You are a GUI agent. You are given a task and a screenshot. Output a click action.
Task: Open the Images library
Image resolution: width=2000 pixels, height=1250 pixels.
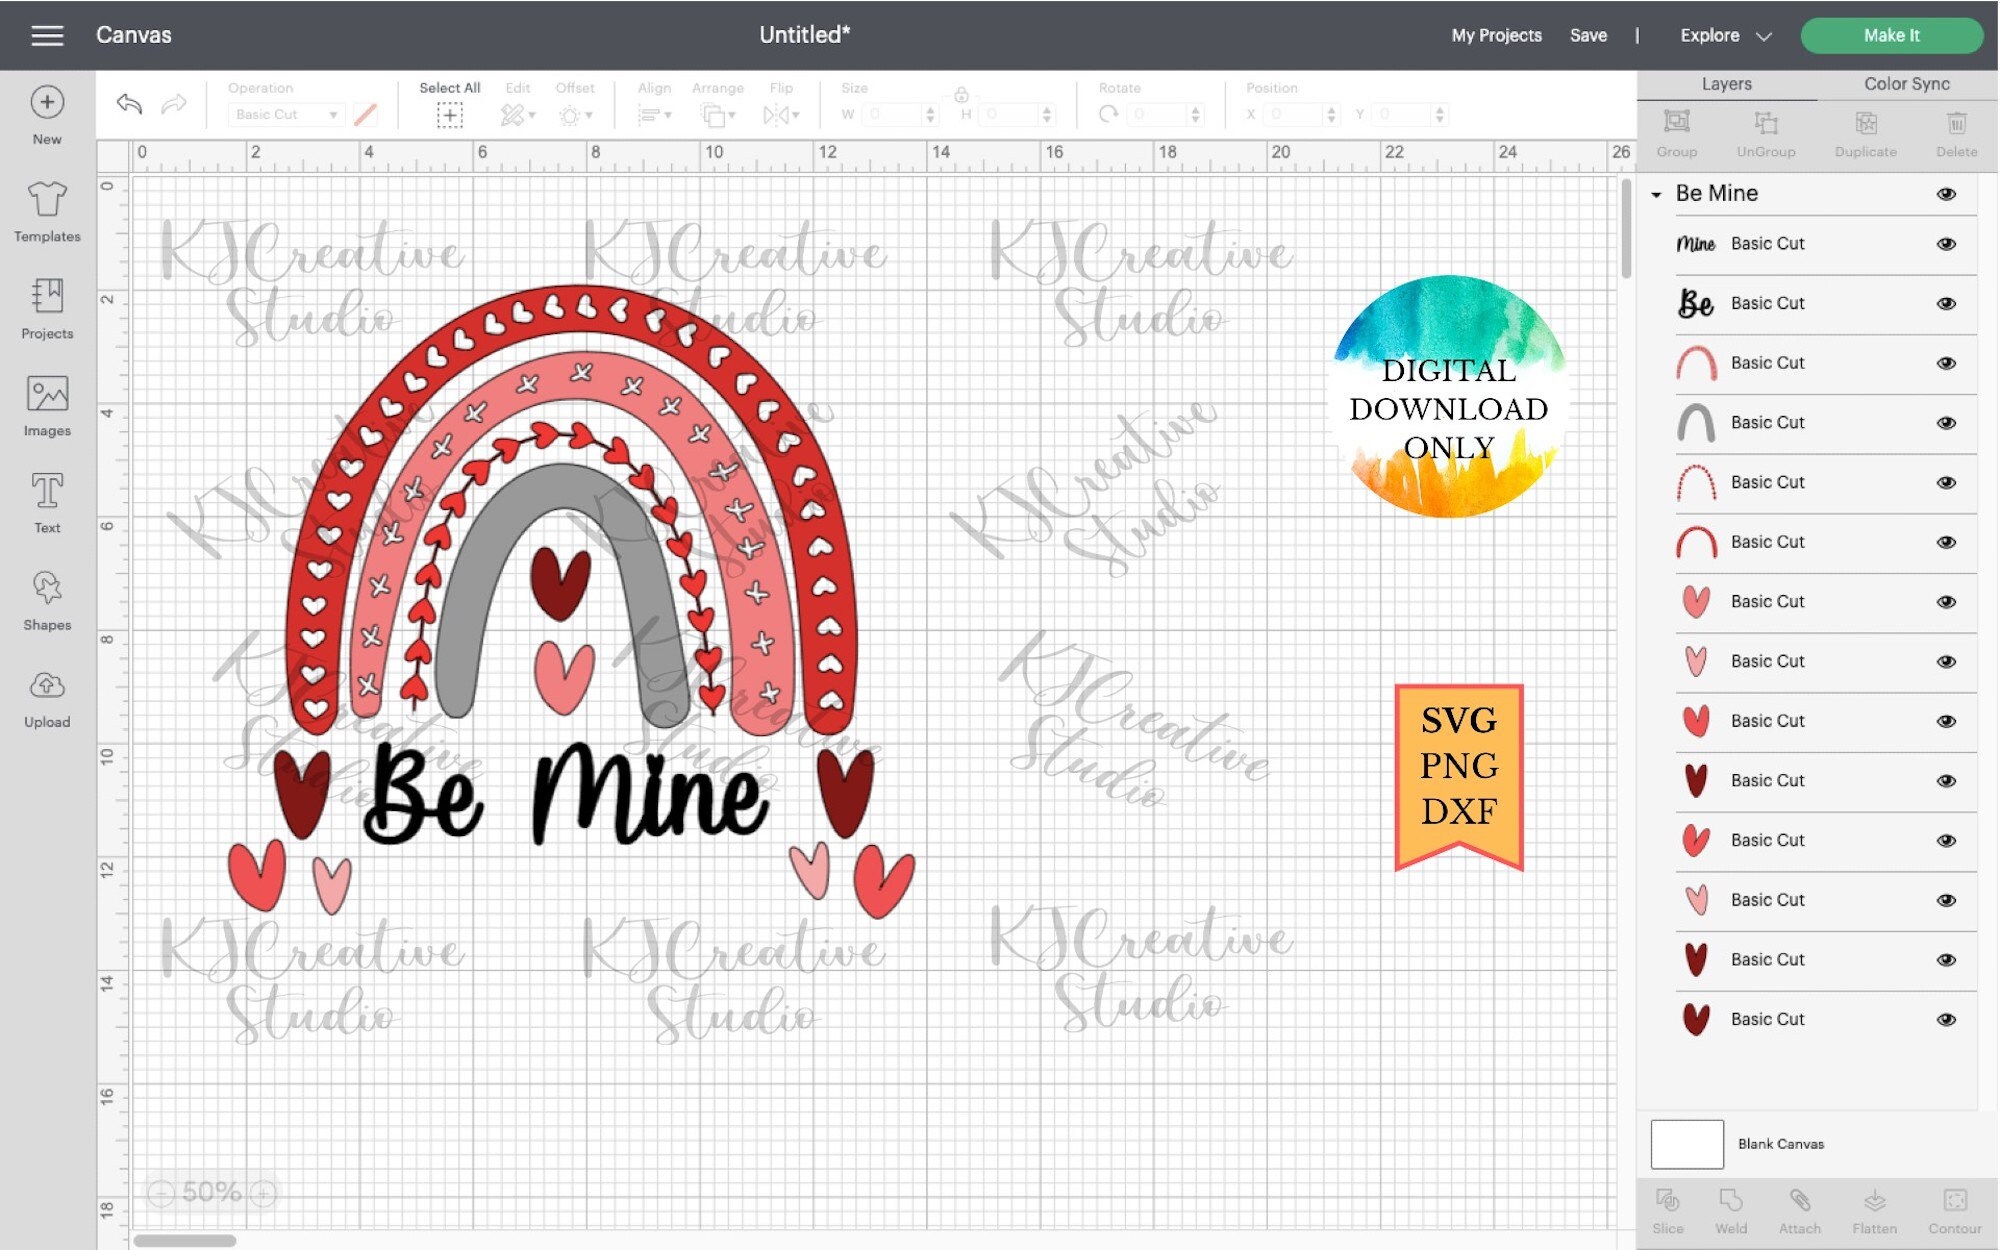tap(47, 406)
